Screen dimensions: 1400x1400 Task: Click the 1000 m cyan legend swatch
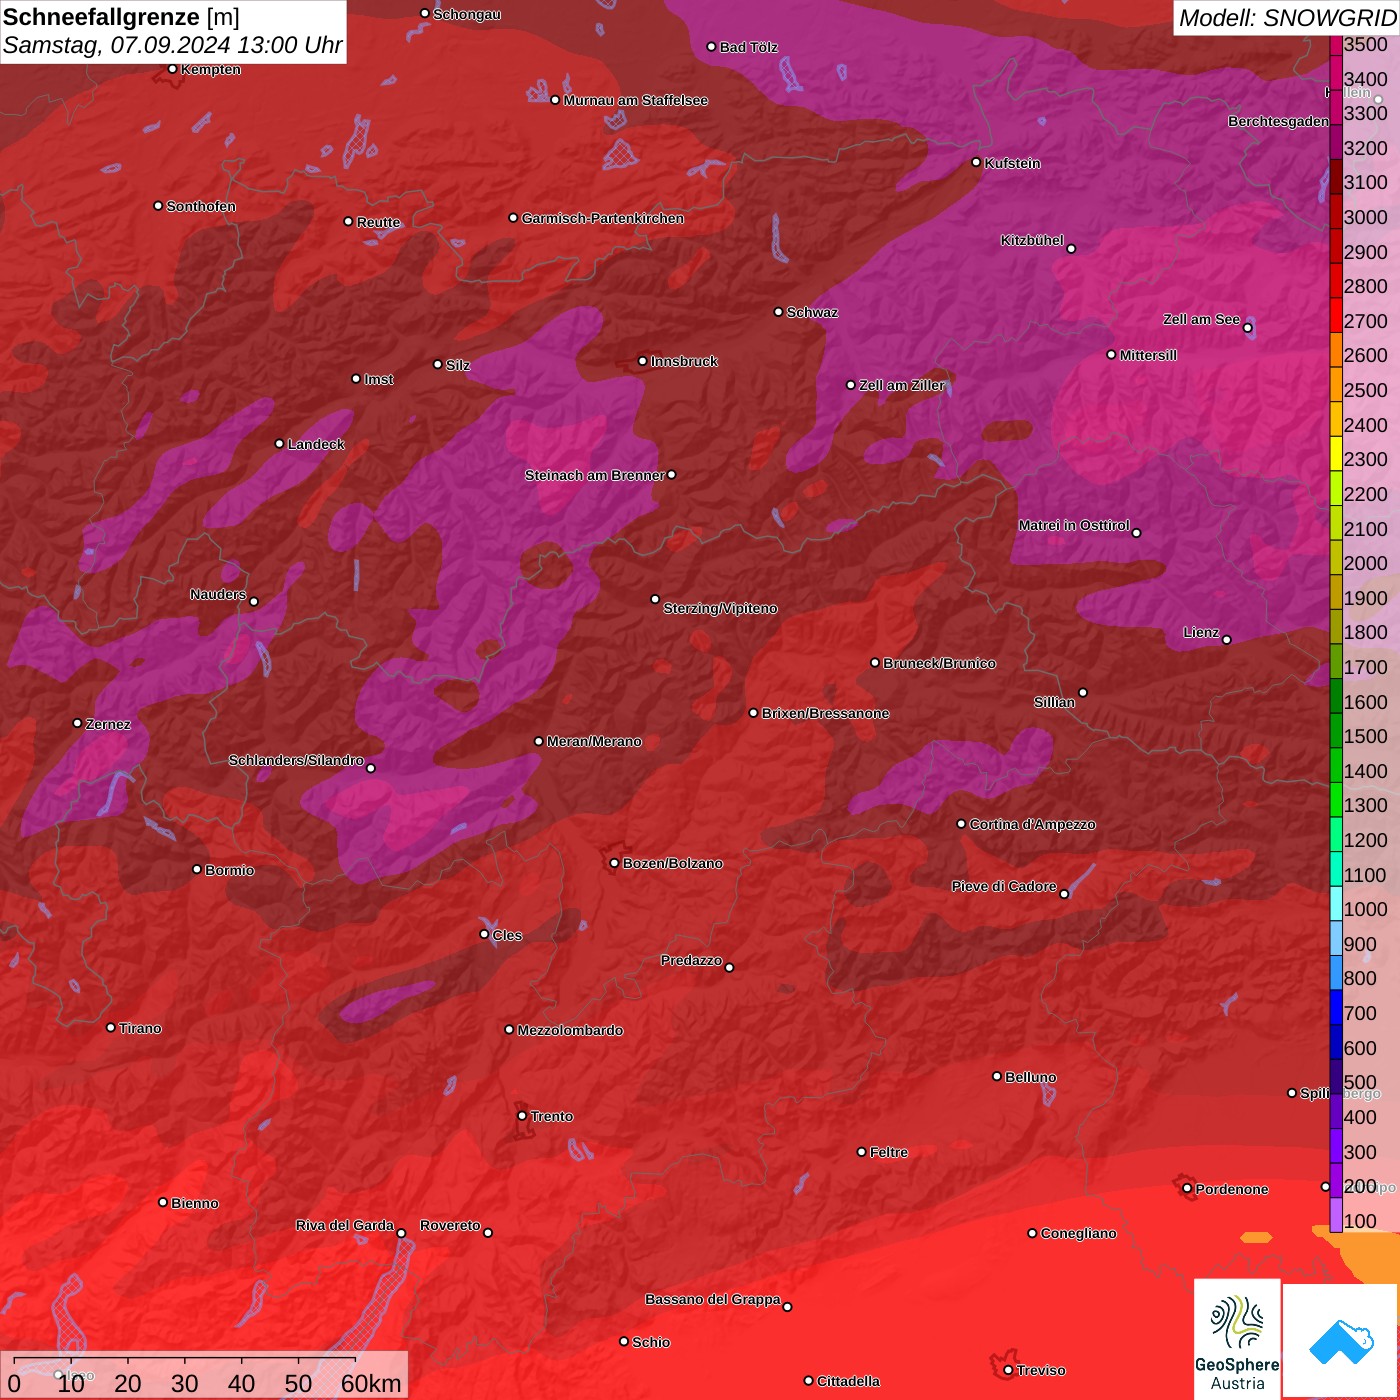(x=1336, y=903)
